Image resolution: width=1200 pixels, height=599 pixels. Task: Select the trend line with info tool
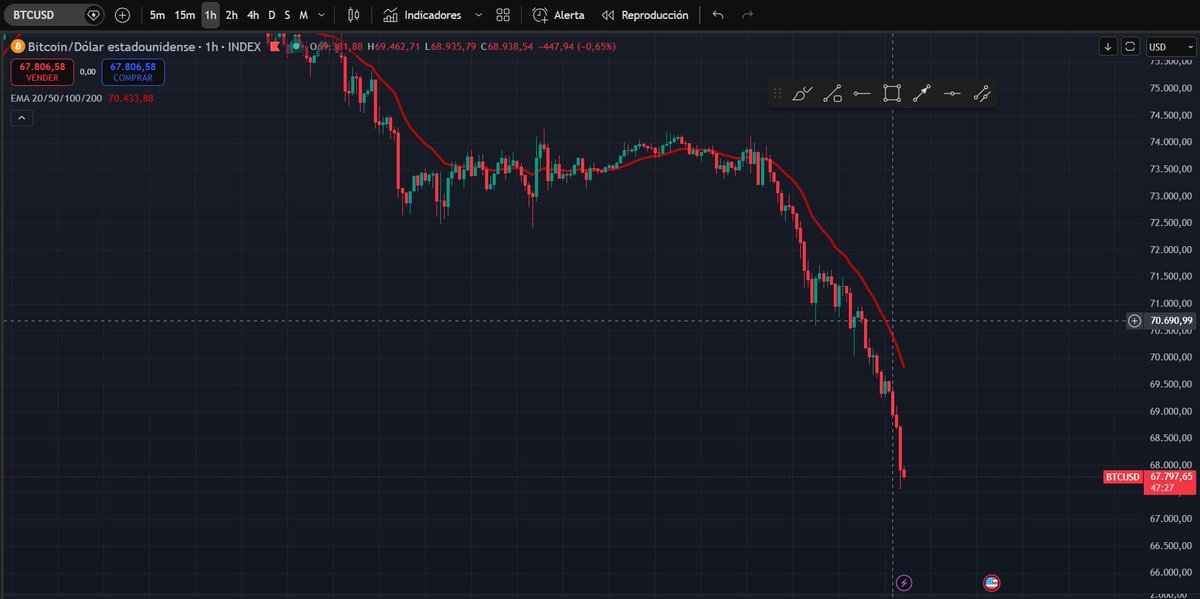pos(832,93)
